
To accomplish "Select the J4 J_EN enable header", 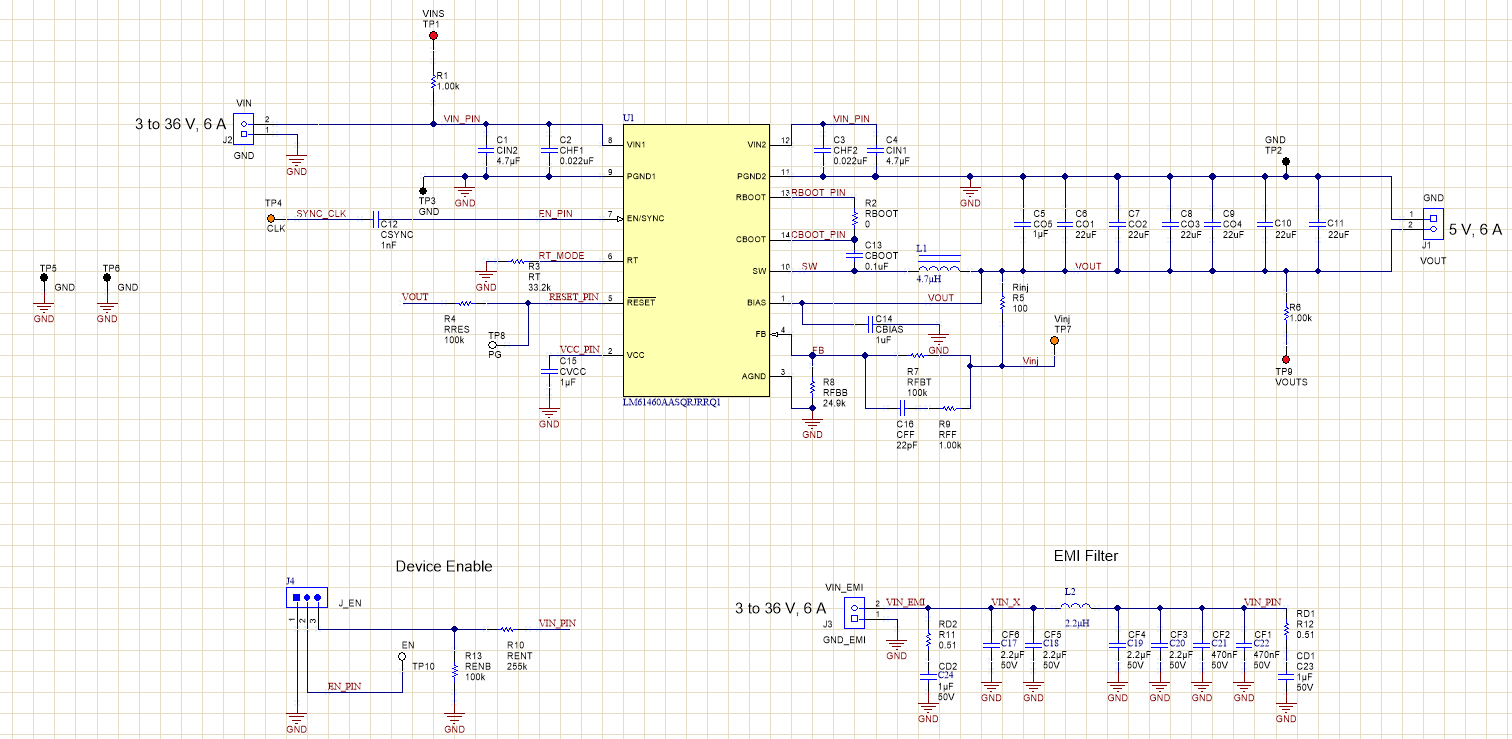I will [308, 597].
